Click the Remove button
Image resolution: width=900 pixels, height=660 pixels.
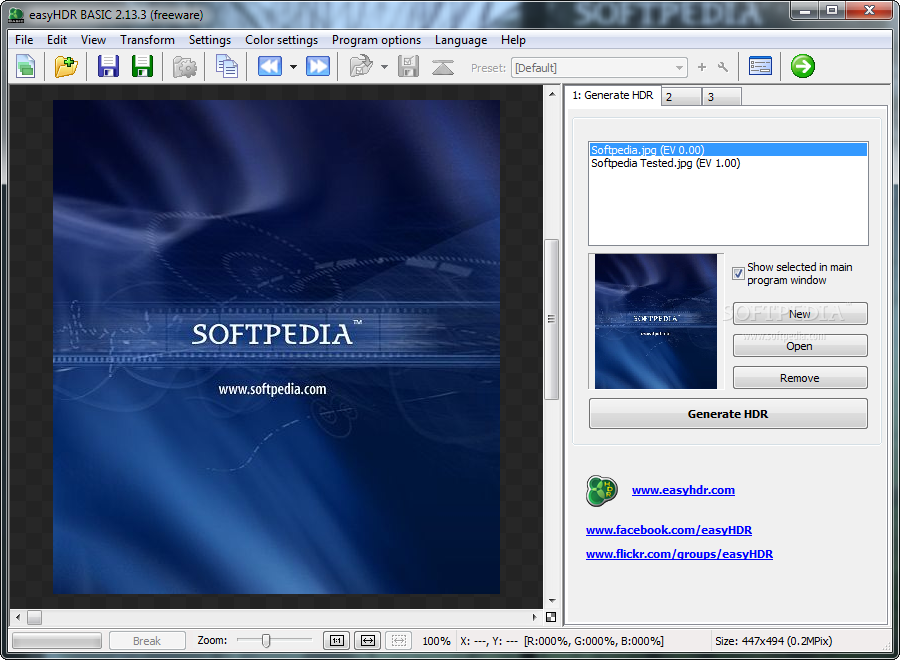[x=800, y=378]
